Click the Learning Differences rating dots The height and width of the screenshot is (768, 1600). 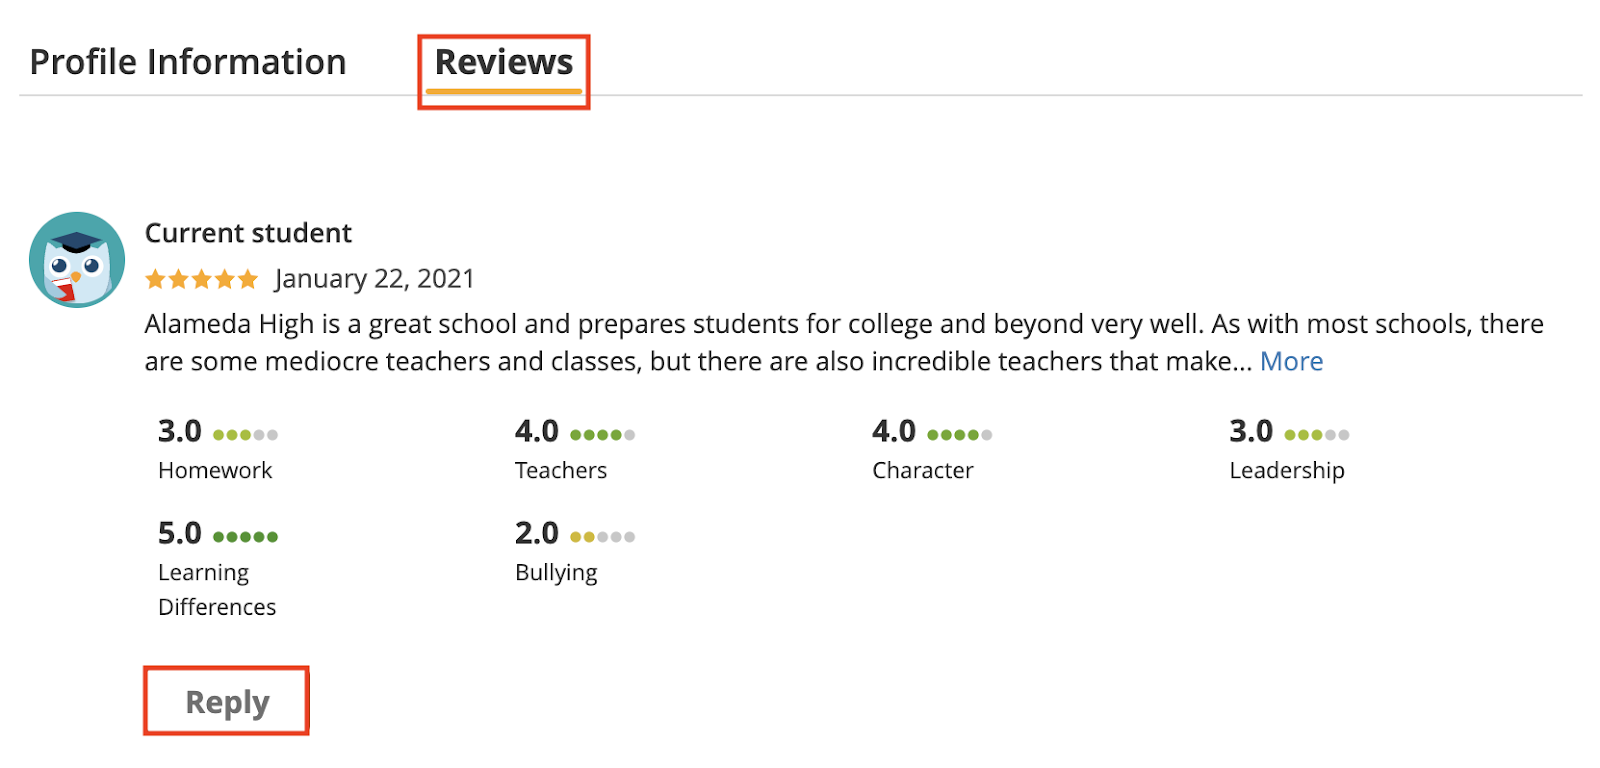pyautogui.click(x=246, y=536)
